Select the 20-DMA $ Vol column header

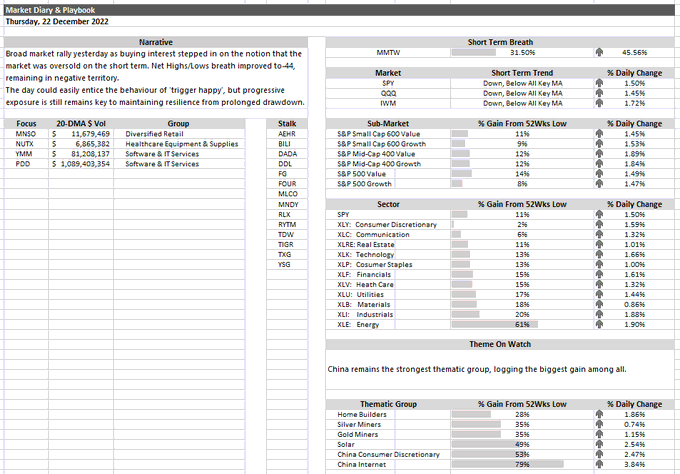81,123
